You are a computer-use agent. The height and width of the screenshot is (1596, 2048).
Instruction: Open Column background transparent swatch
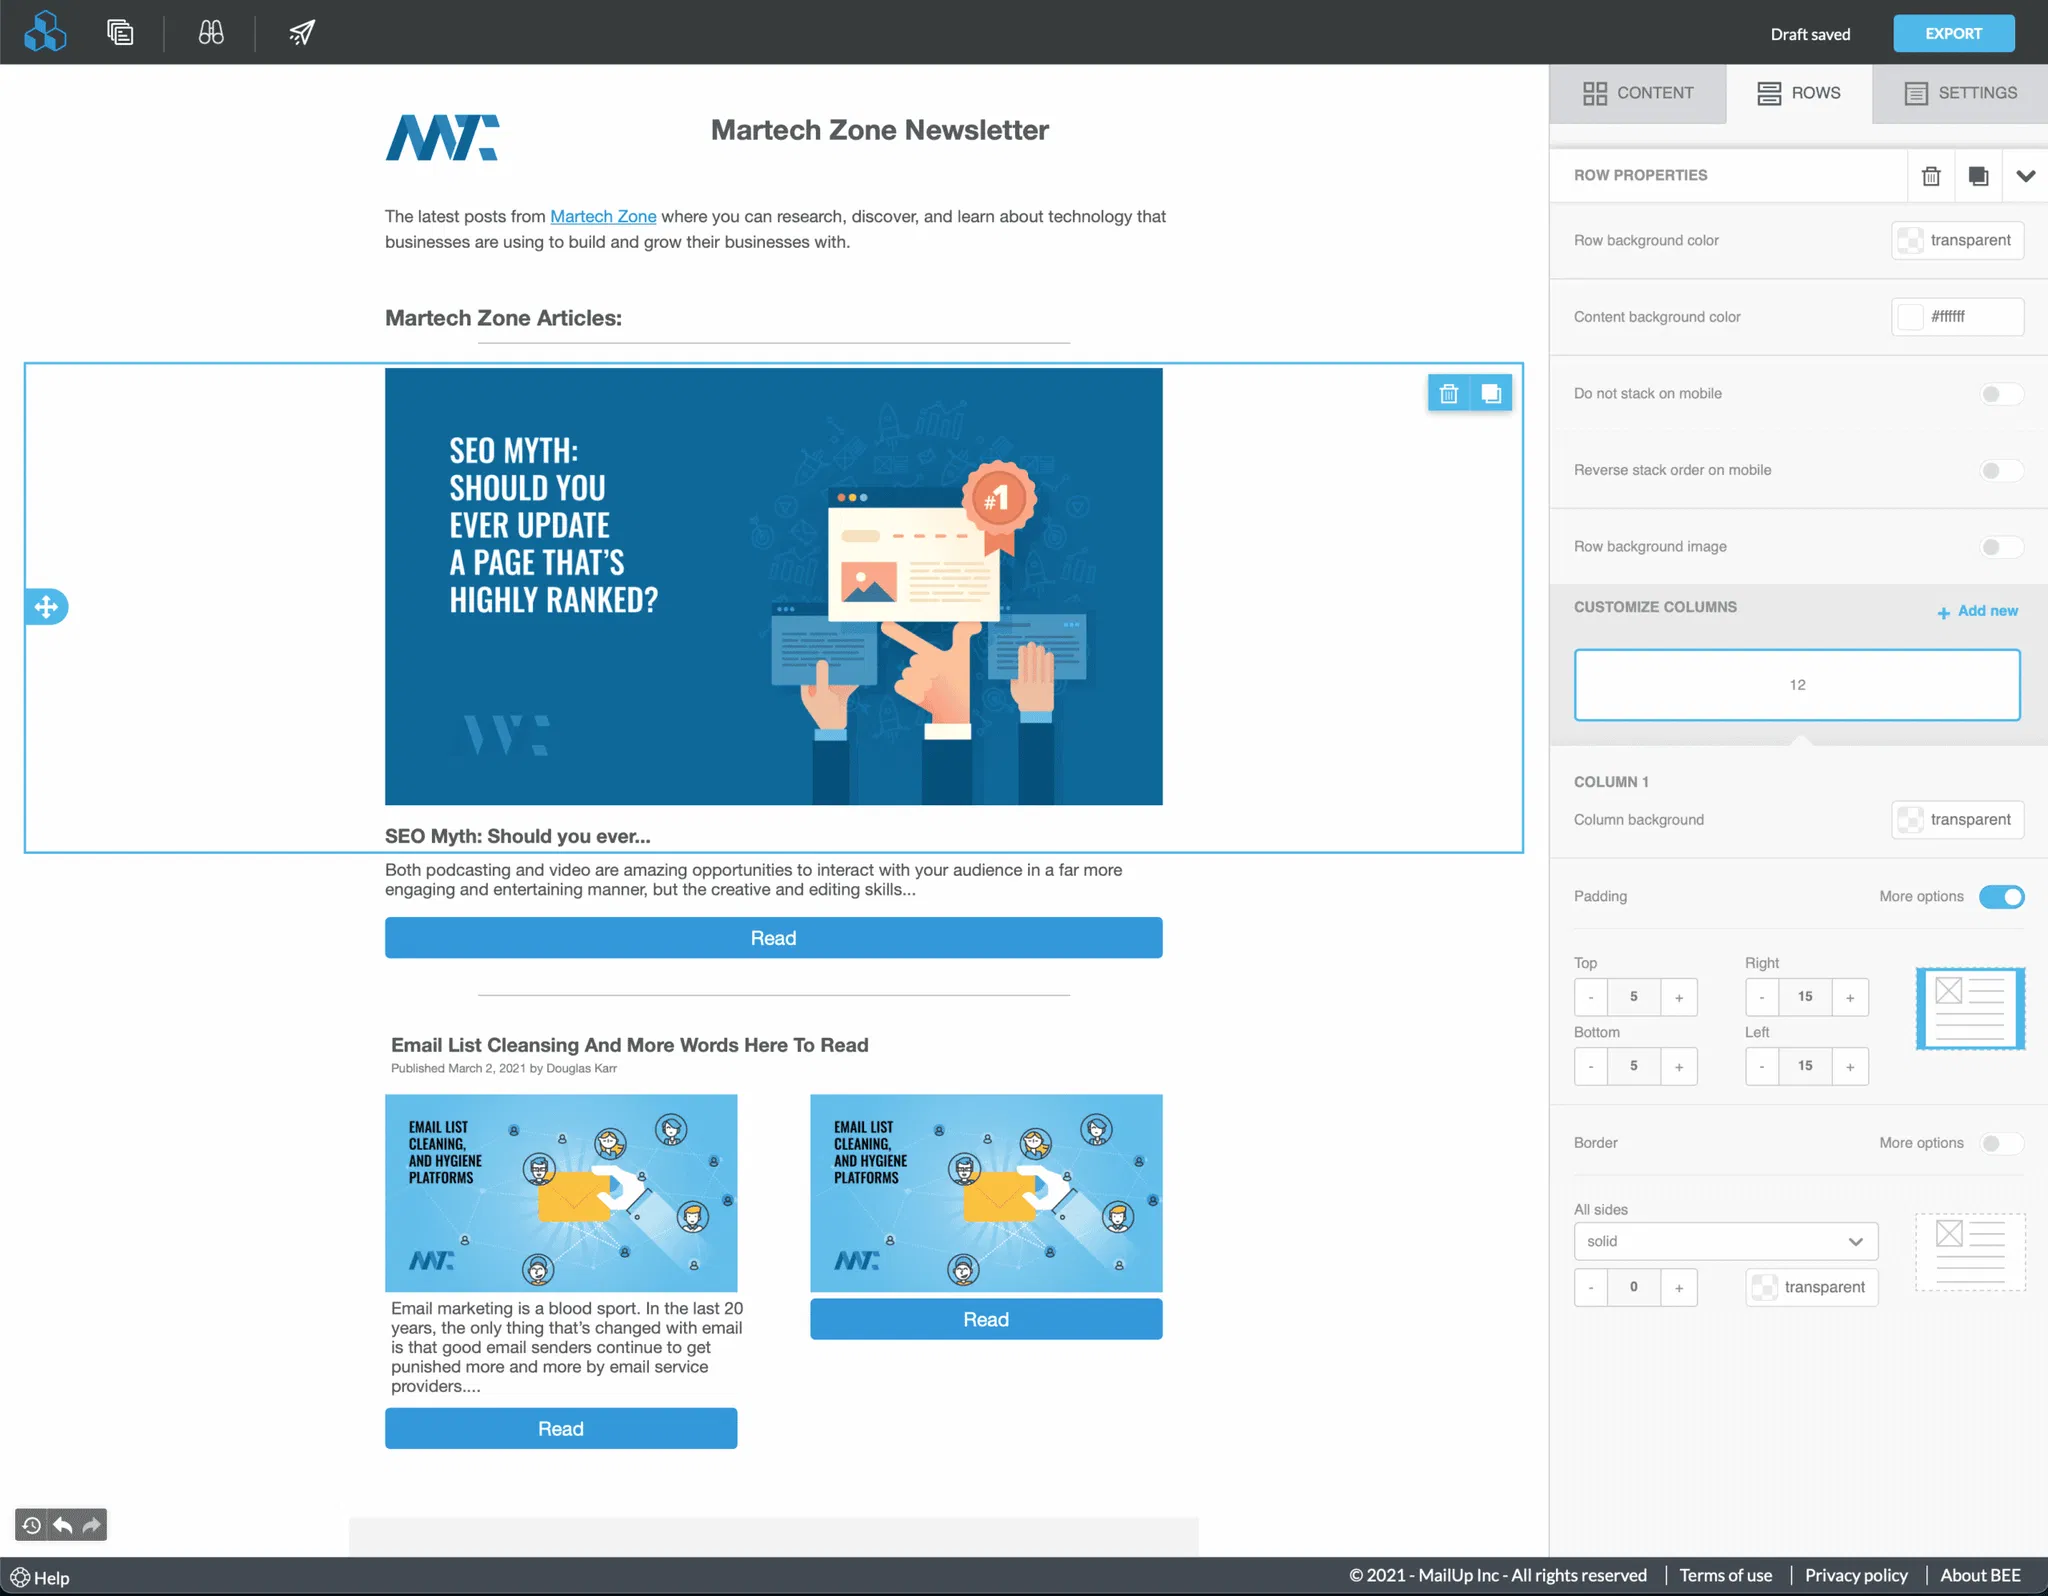pyautogui.click(x=1957, y=820)
